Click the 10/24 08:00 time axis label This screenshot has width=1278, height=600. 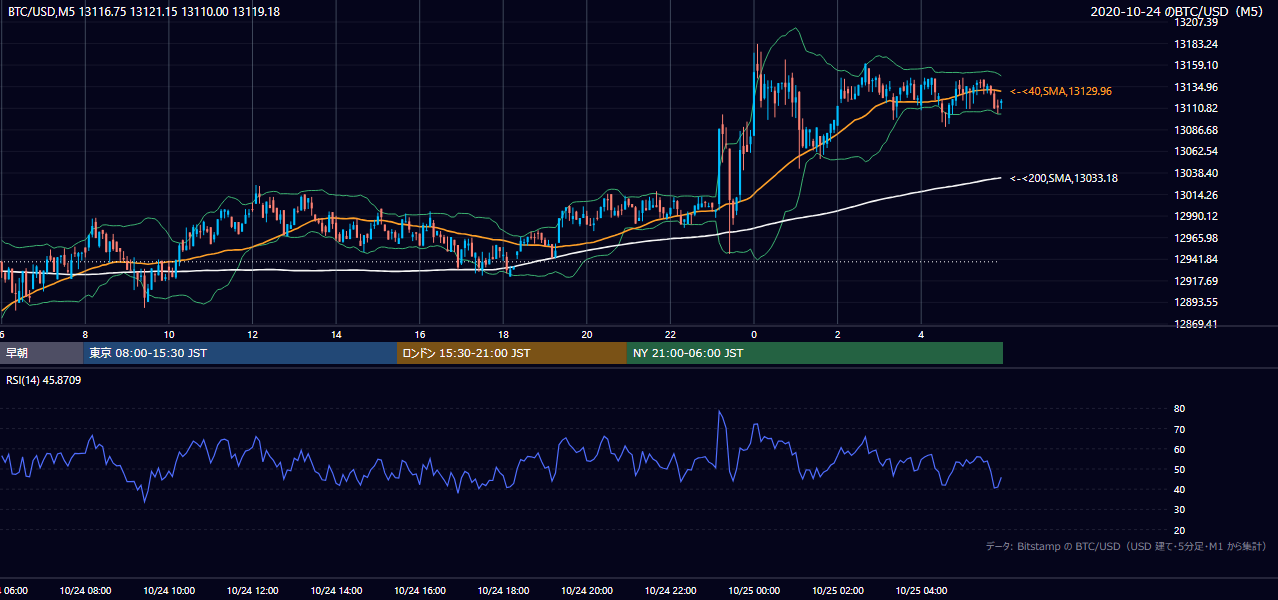point(85,591)
